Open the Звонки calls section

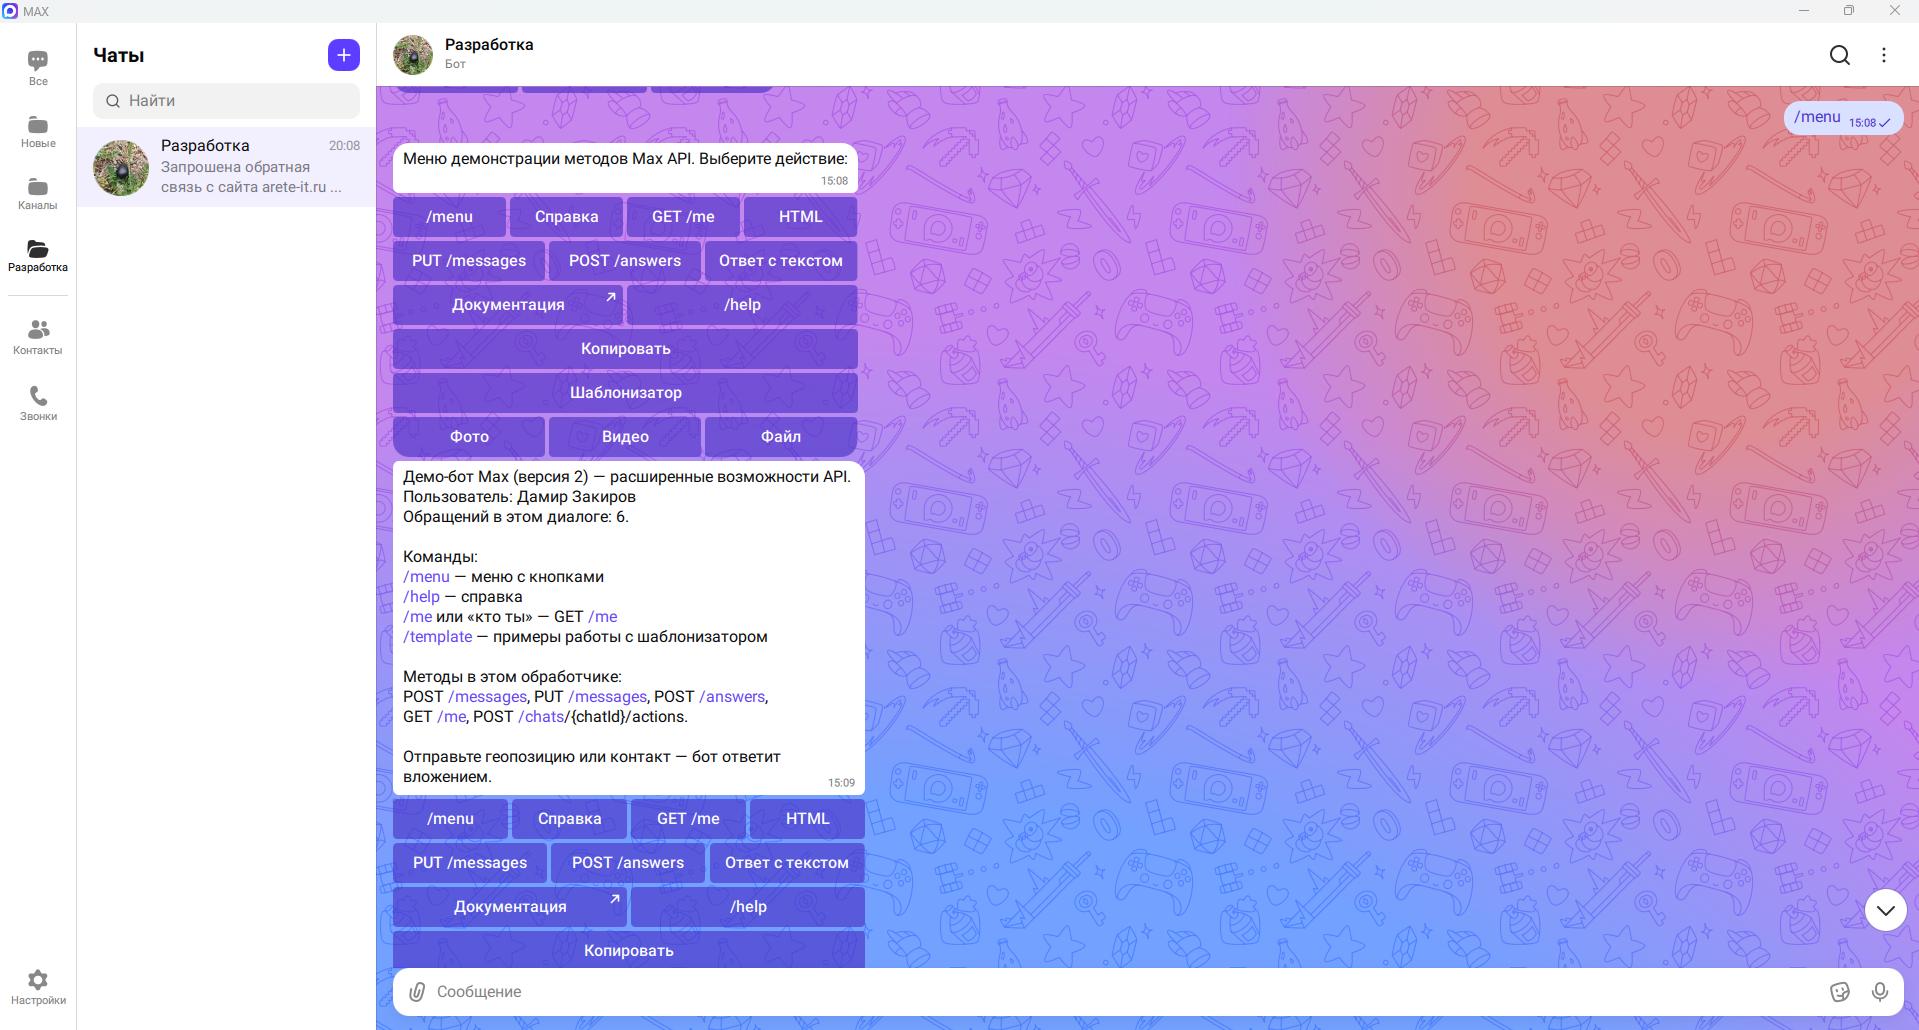(38, 403)
